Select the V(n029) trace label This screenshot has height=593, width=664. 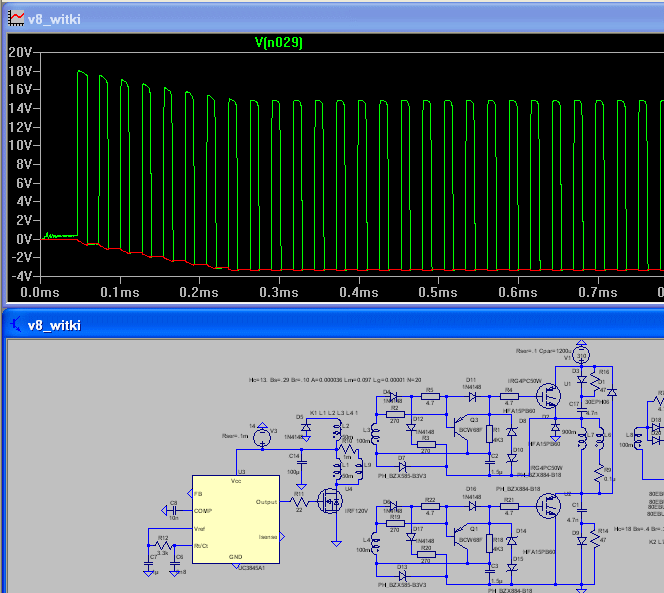tap(279, 43)
